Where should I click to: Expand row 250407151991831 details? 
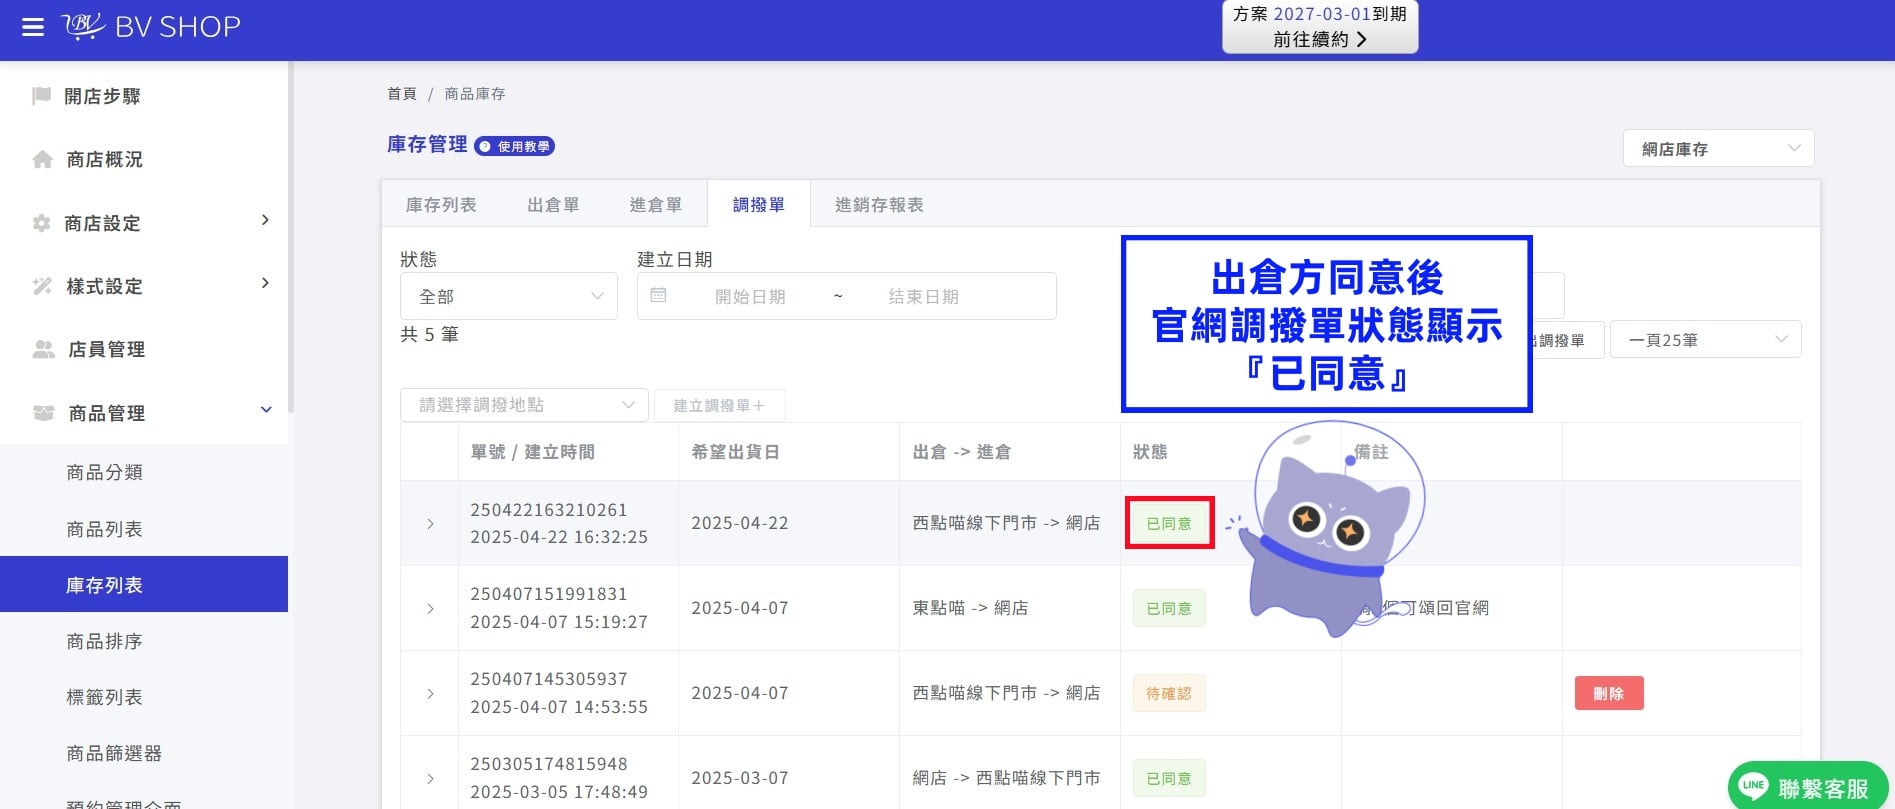[430, 609]
